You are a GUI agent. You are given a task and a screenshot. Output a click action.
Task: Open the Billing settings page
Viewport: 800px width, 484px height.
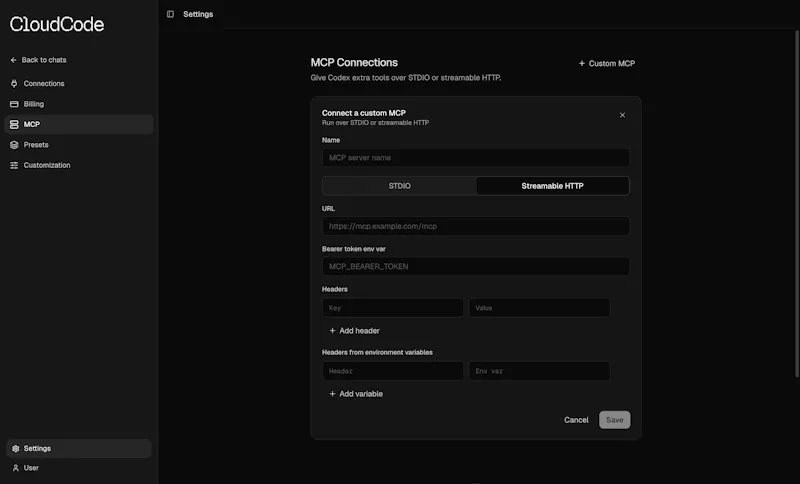79,104
